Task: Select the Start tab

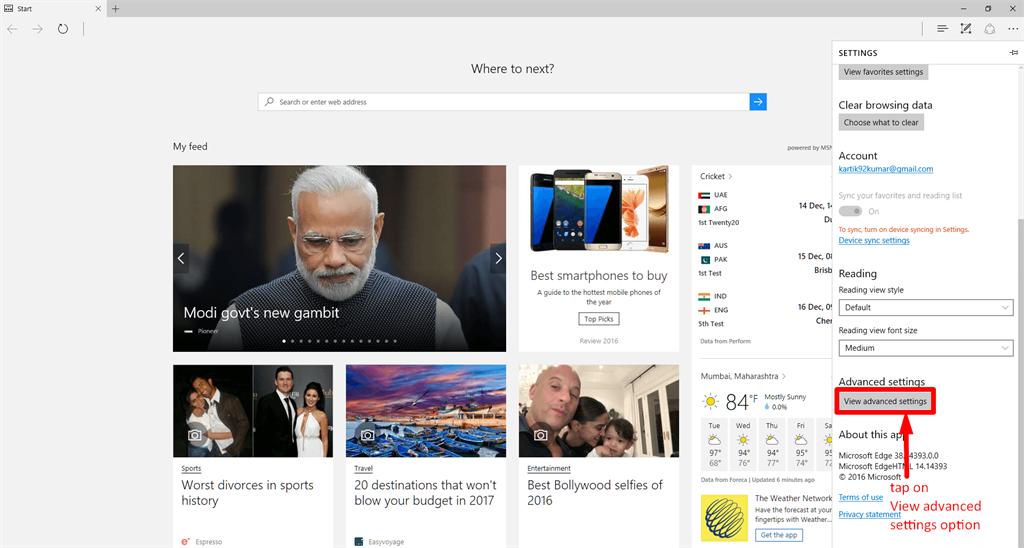Action: coord(54,8)
